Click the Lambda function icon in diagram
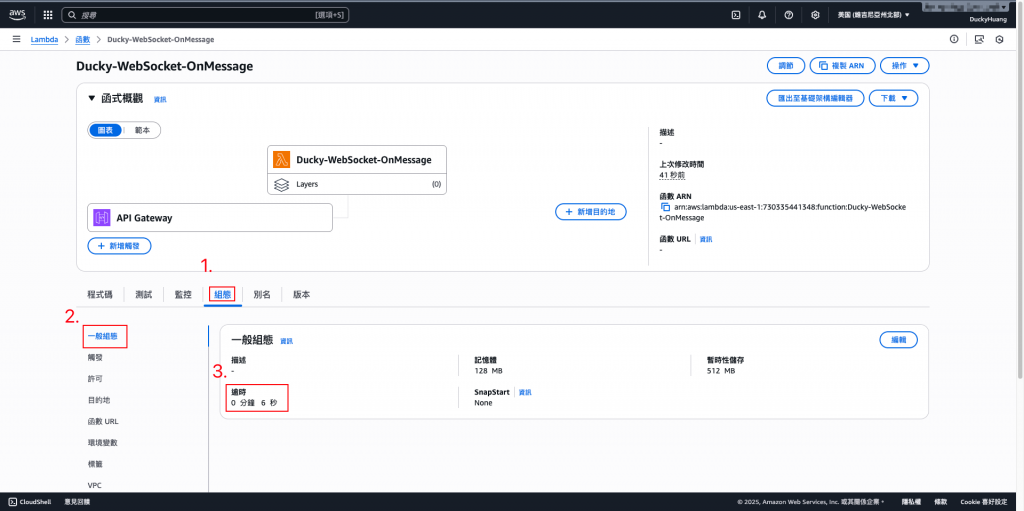Image resolution: width=1024 pixels, height=511 pixels. [281, 159]
